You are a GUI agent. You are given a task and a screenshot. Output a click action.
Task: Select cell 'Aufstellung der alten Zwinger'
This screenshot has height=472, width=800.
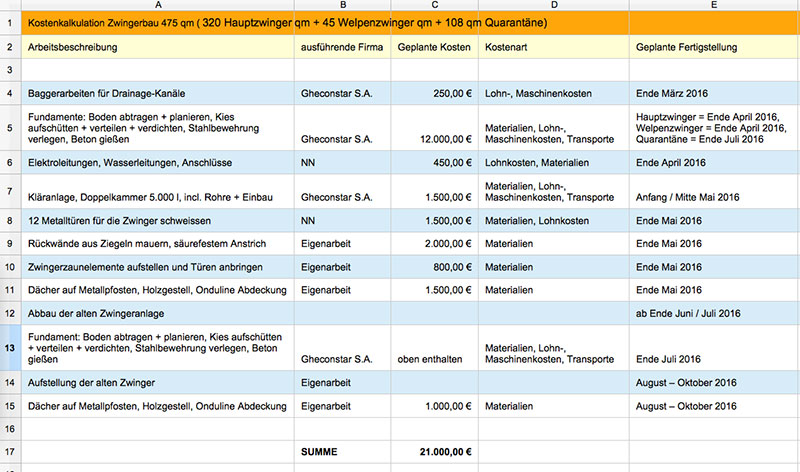[158, 383]
